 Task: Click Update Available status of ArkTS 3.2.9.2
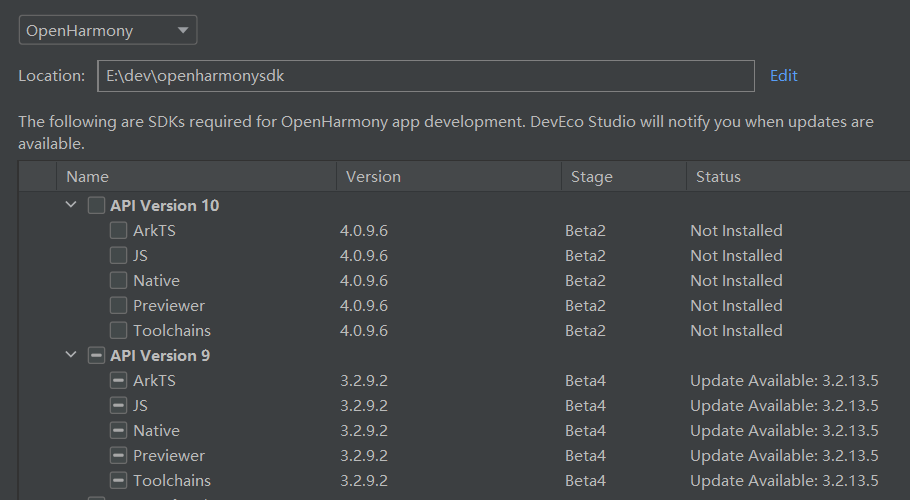tap(784, 381)
